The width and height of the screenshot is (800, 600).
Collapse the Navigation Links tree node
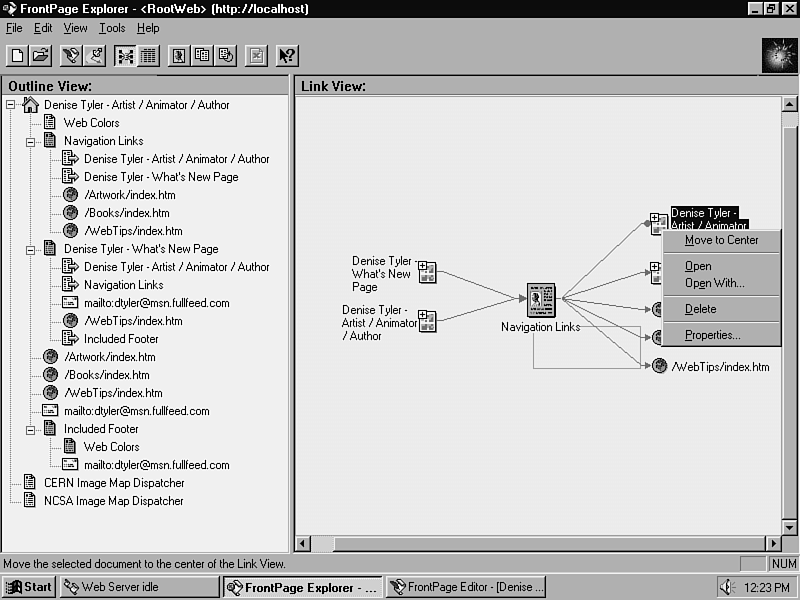click(31, 141)
